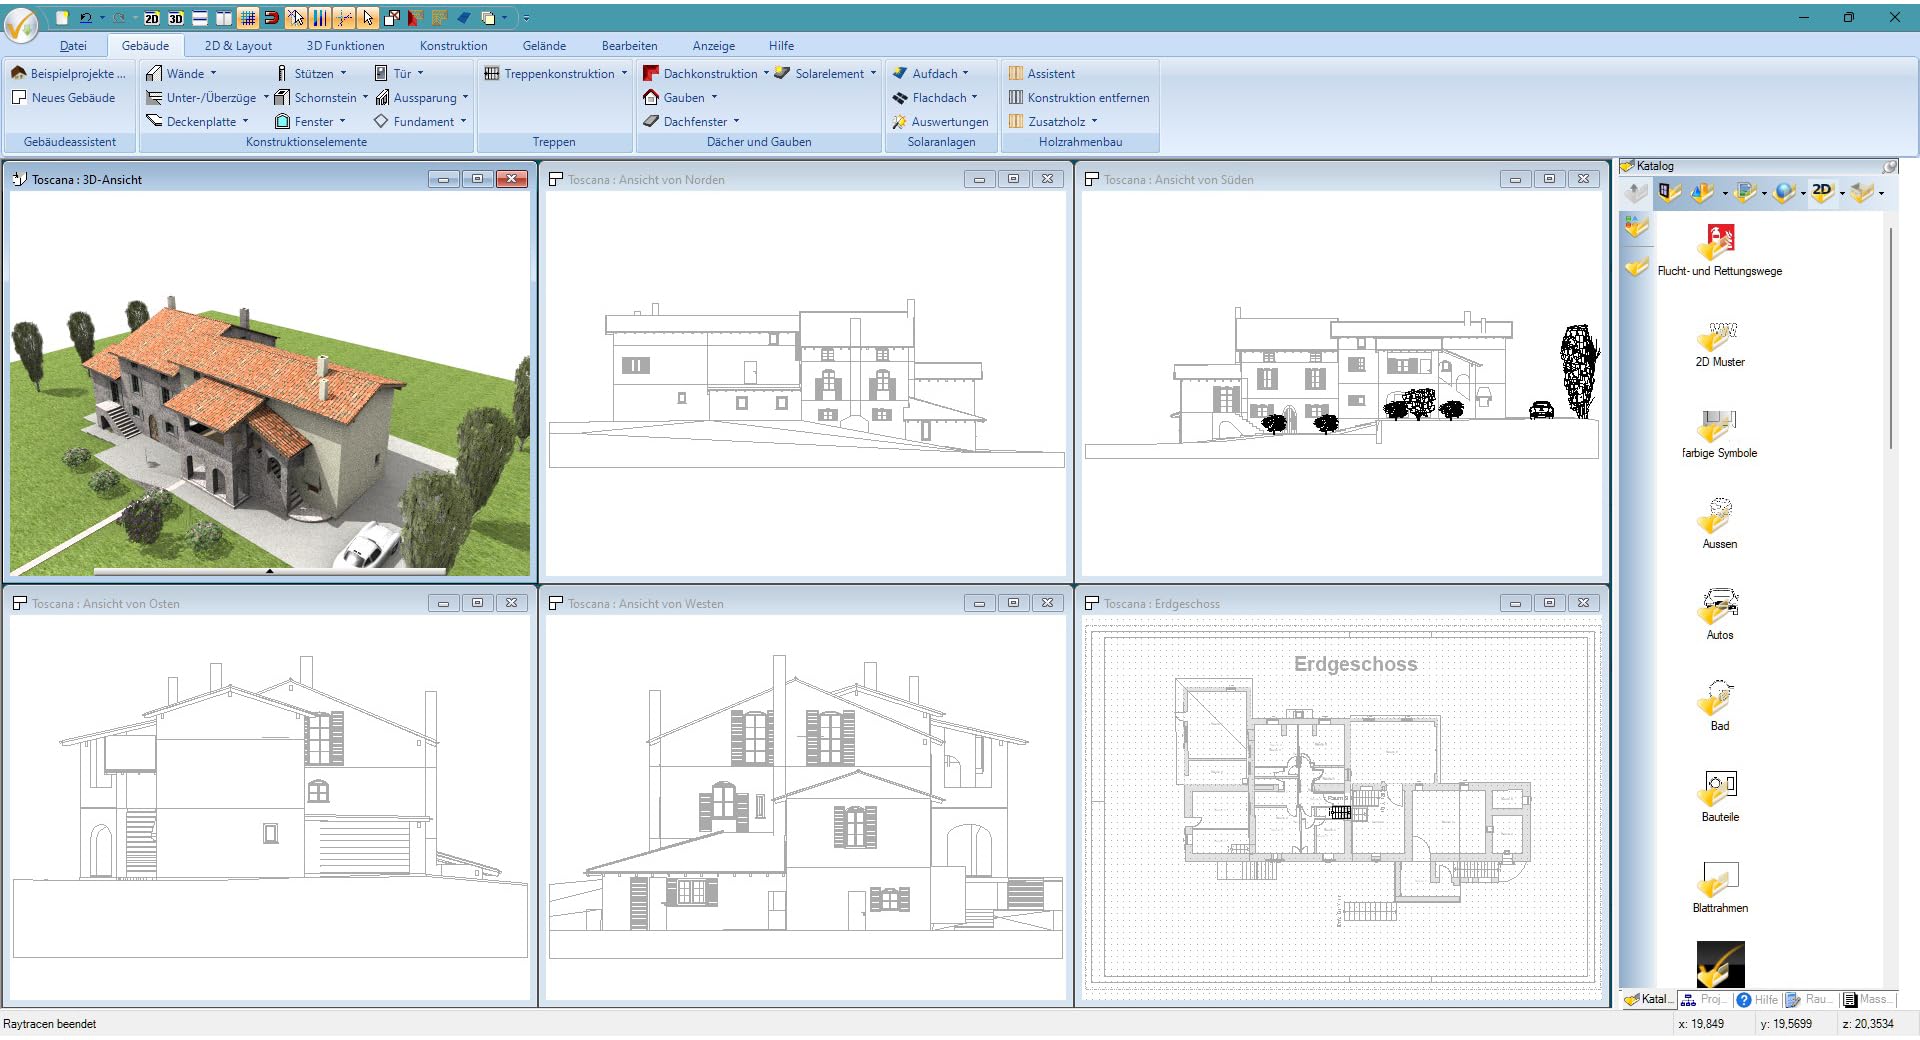Open the Bad catalog folder

point(1719,706)
